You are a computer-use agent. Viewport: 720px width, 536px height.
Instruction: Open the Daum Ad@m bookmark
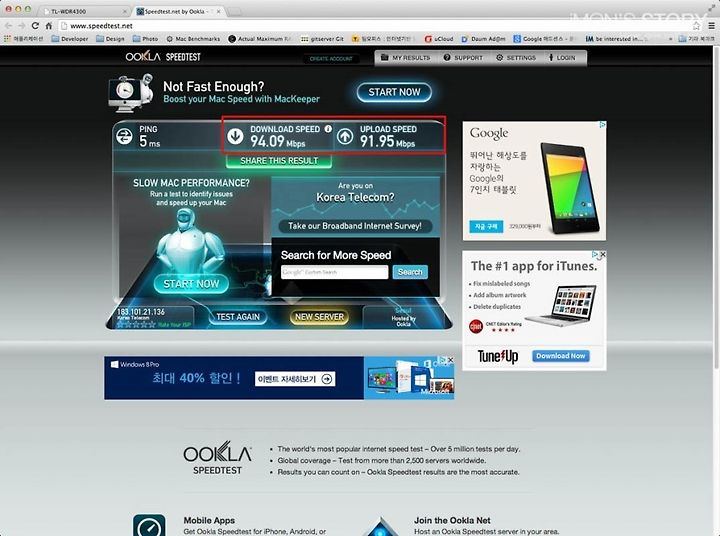(483, 39)
